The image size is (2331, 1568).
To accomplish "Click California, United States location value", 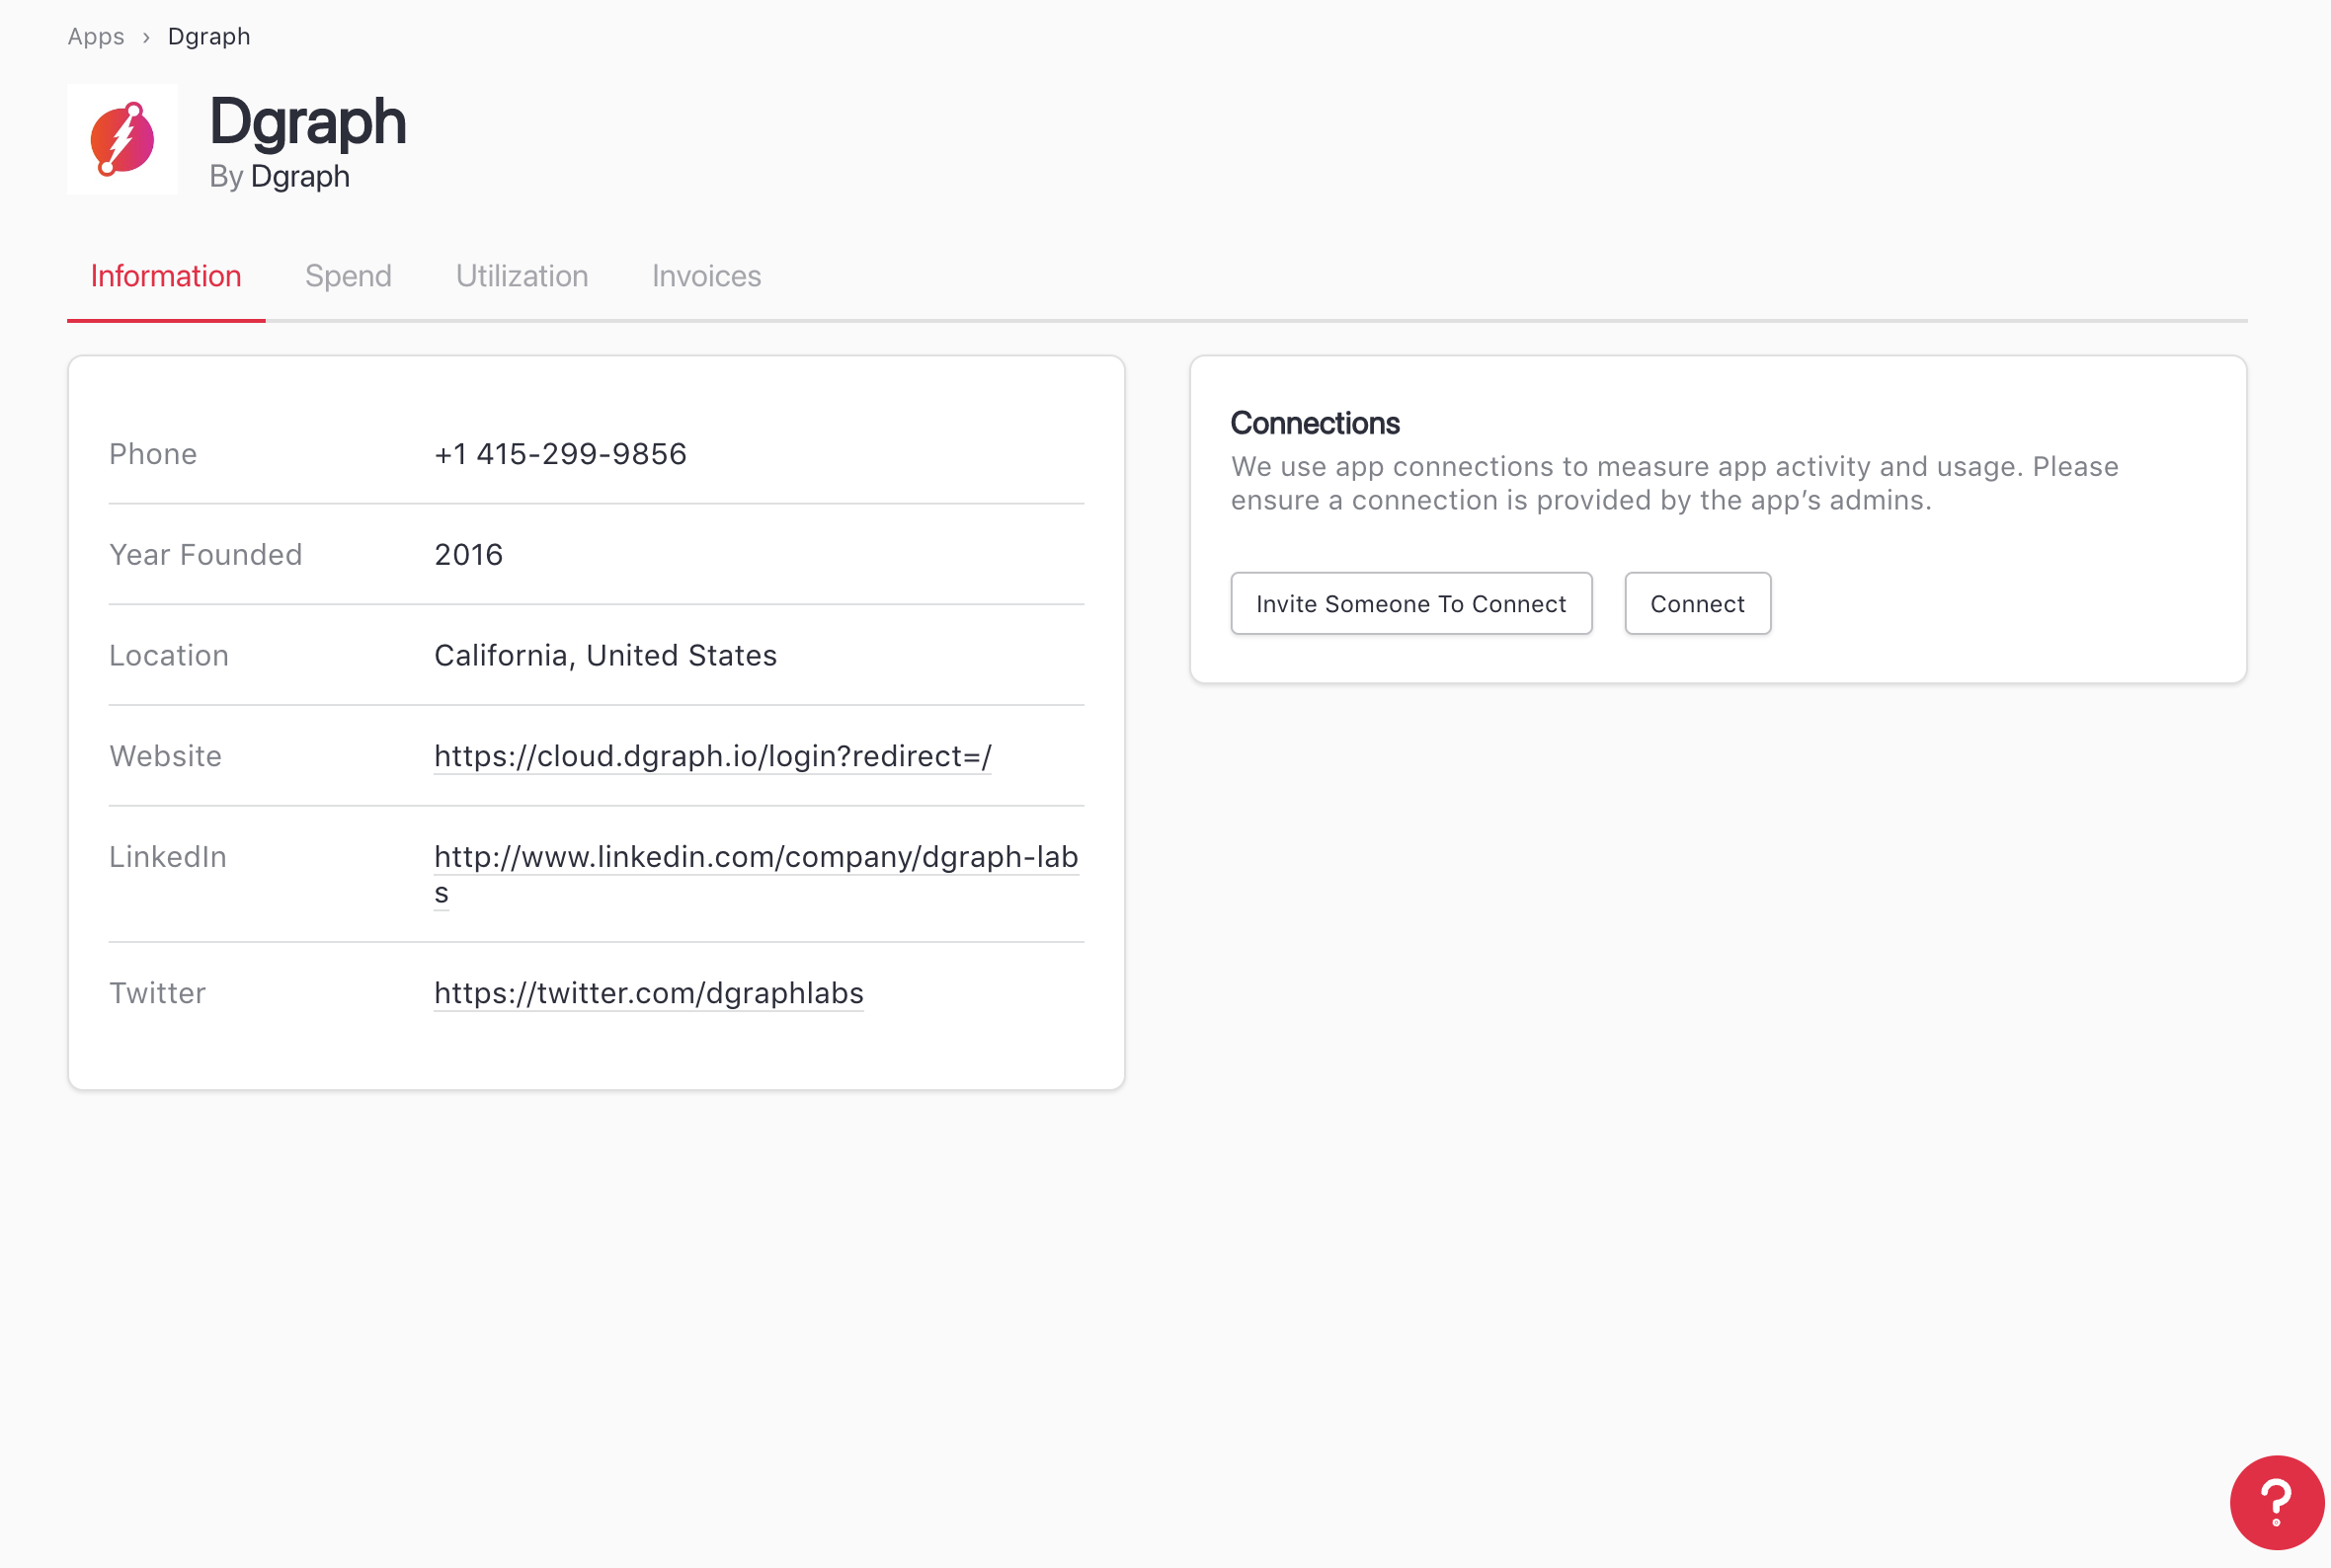I will pyautogui.click(x=605, y=655).
